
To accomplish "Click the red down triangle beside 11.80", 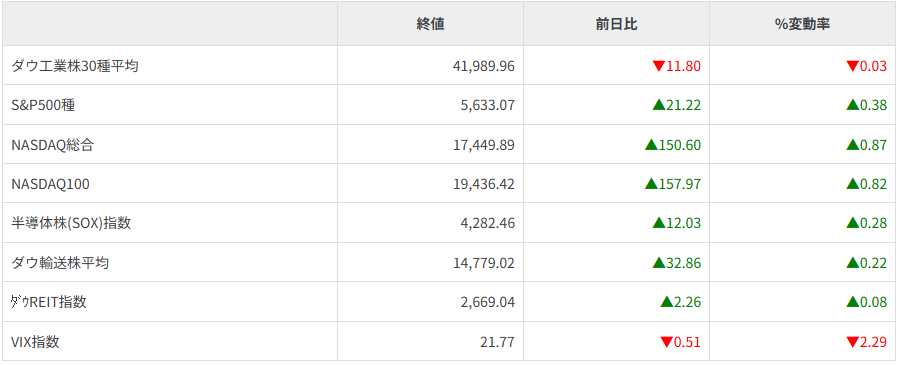I will (659, 66).
